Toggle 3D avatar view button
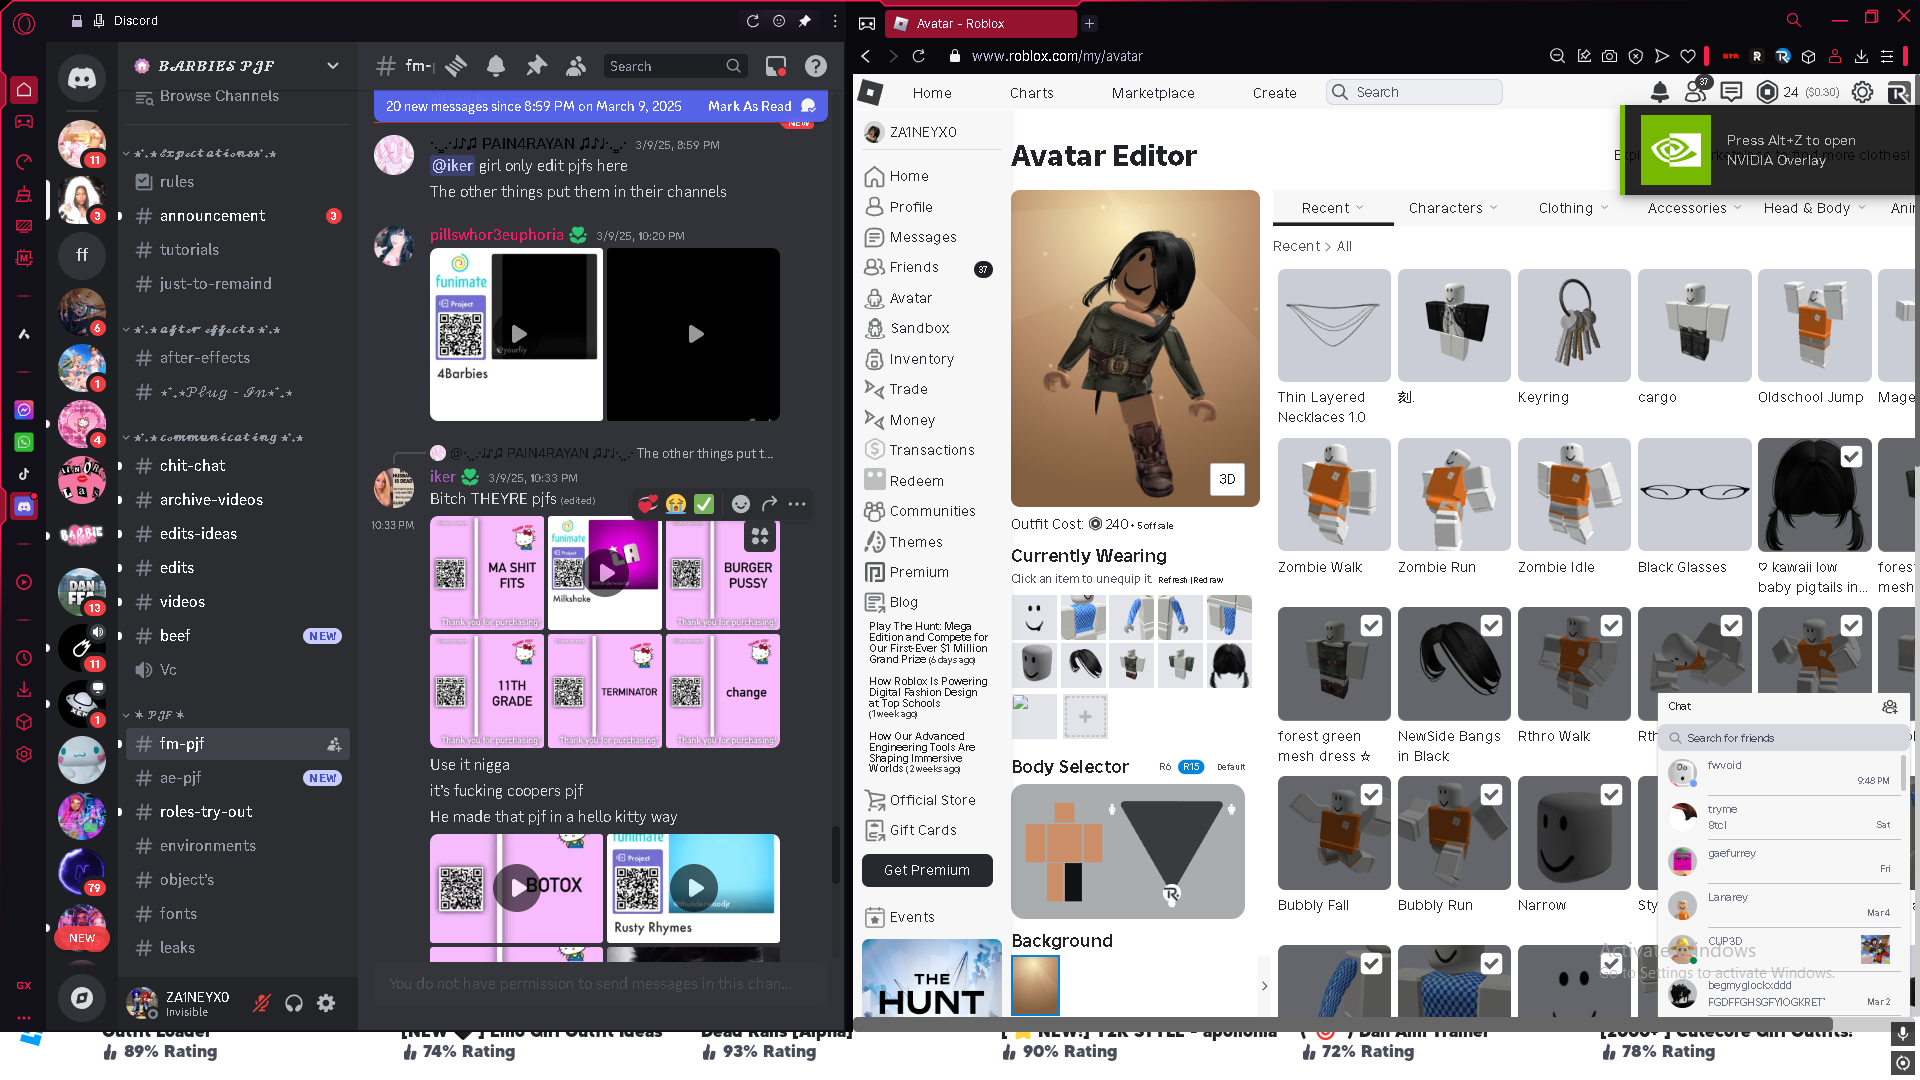 tap(1227, 479)
